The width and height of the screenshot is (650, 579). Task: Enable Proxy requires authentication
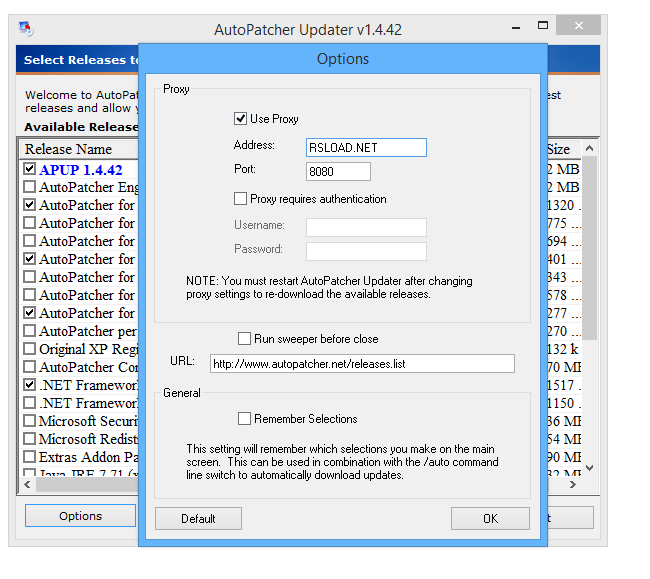240,199
